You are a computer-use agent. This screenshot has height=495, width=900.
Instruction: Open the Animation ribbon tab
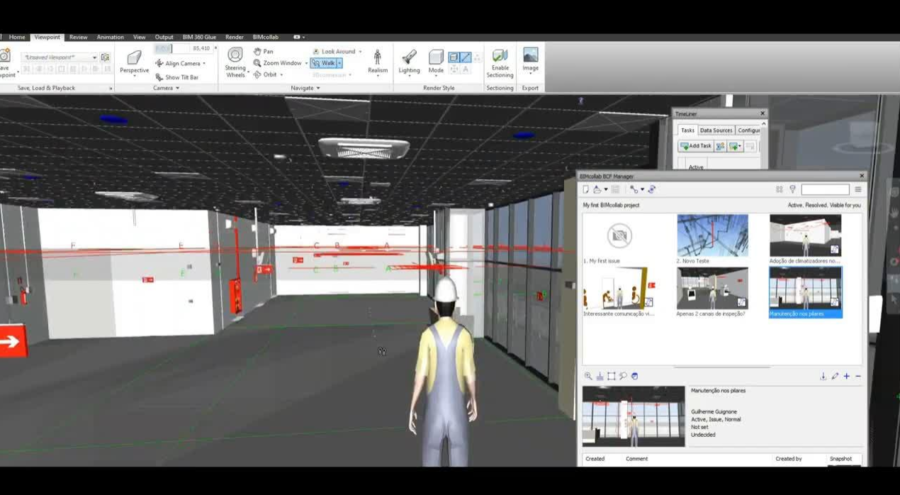[110, 37]
